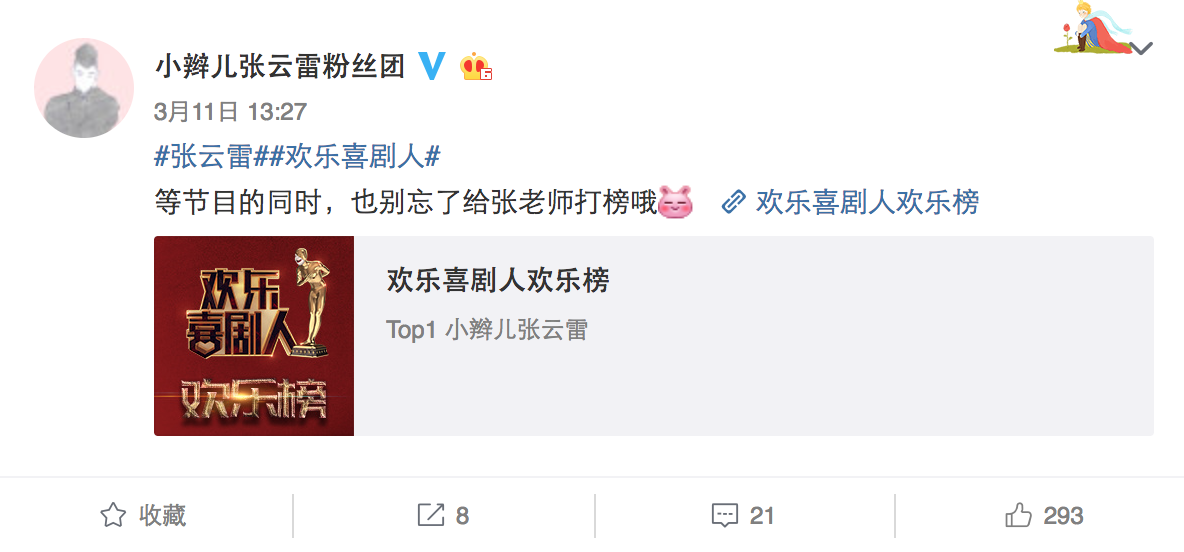Open the 3月11日 13:27 timestamp link
The width and height of the screenshot is (1184, 552).
click(230, 113)
